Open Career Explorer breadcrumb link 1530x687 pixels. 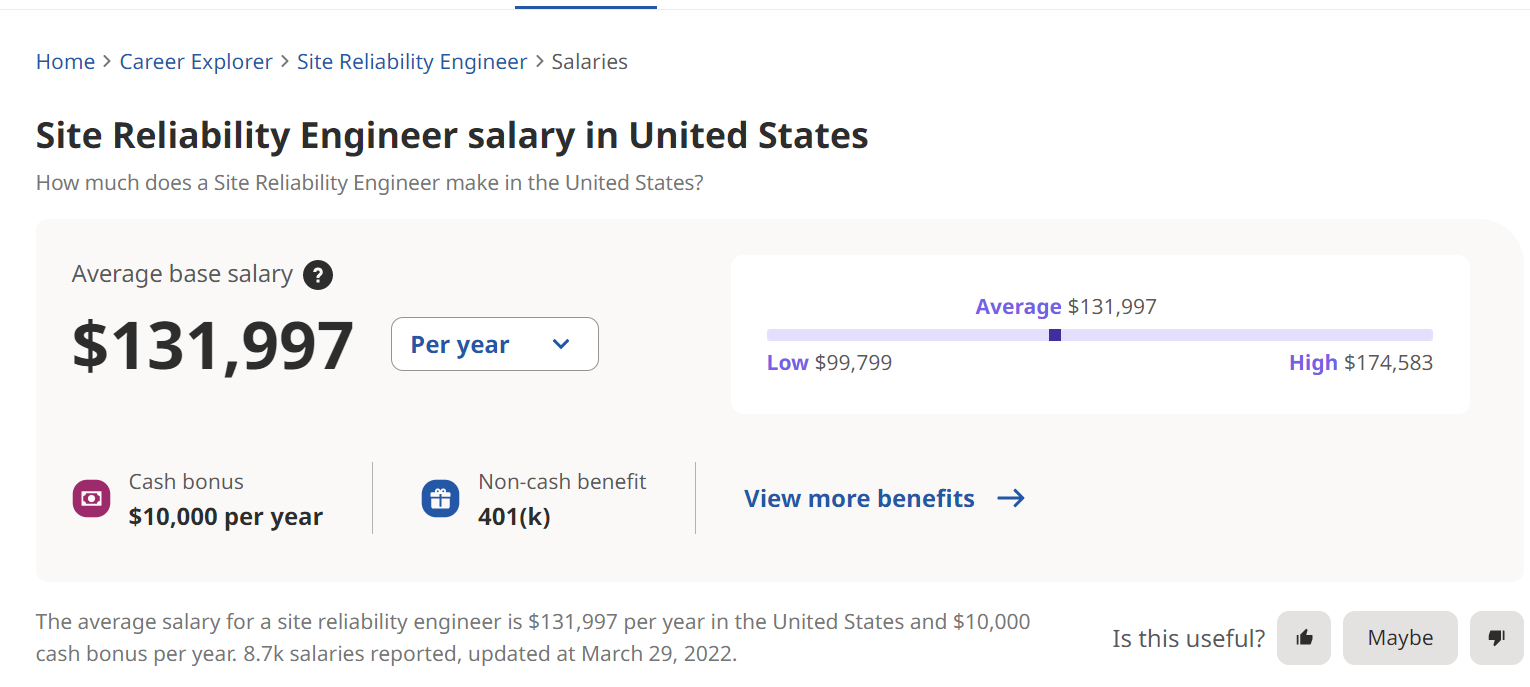[x=196, y=62]
